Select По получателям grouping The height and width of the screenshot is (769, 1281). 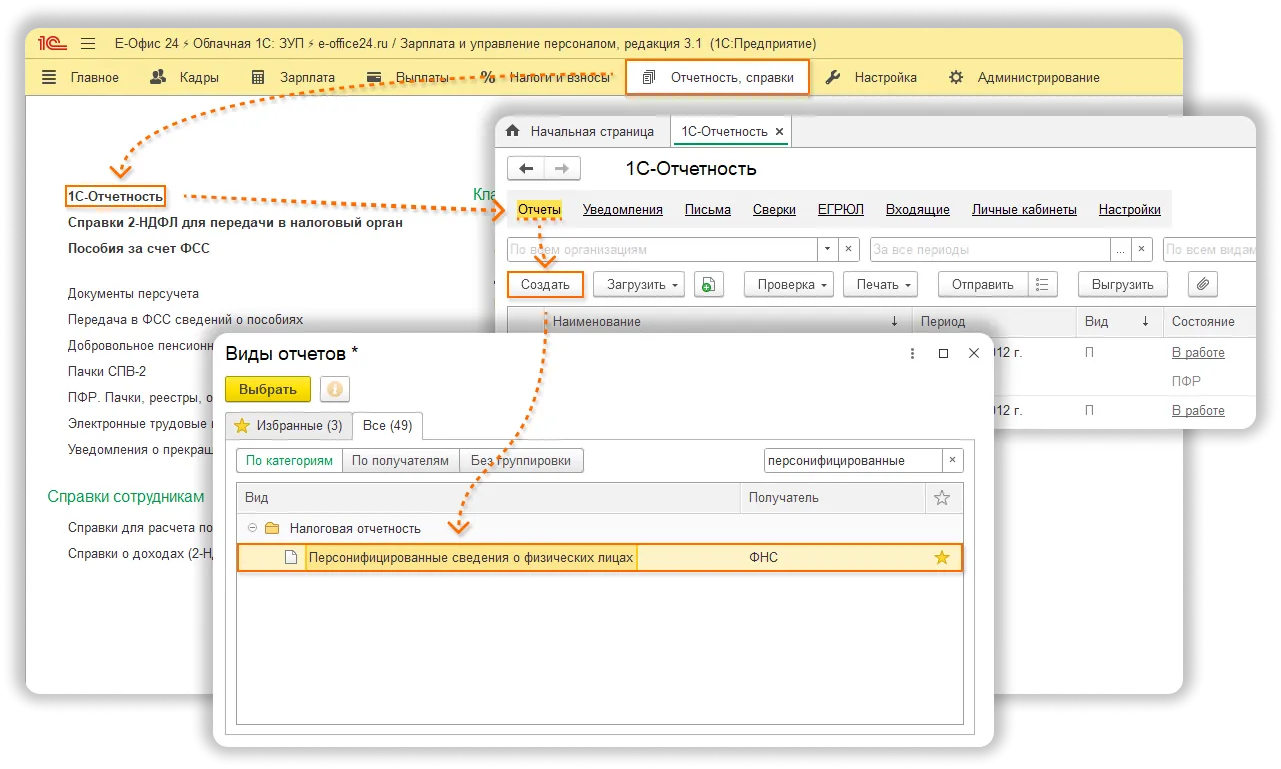pos(401,460)
